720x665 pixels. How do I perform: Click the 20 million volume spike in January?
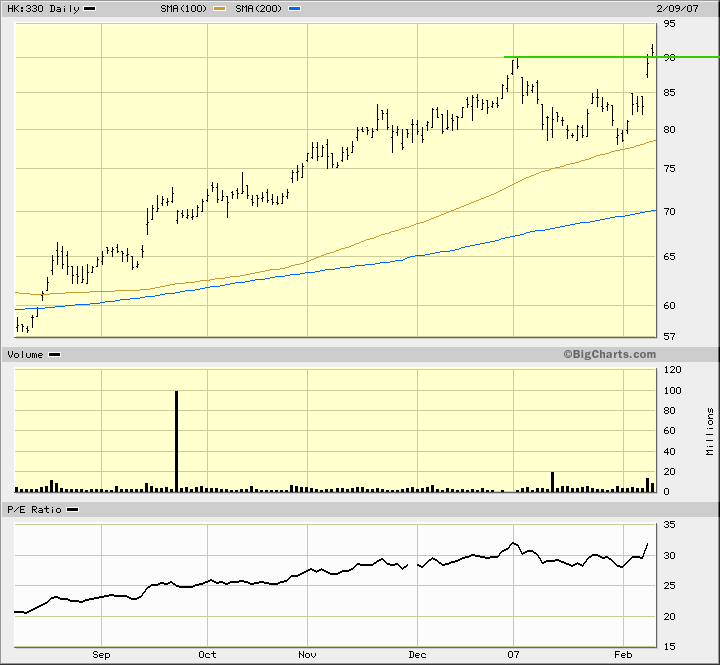[552, 482]
